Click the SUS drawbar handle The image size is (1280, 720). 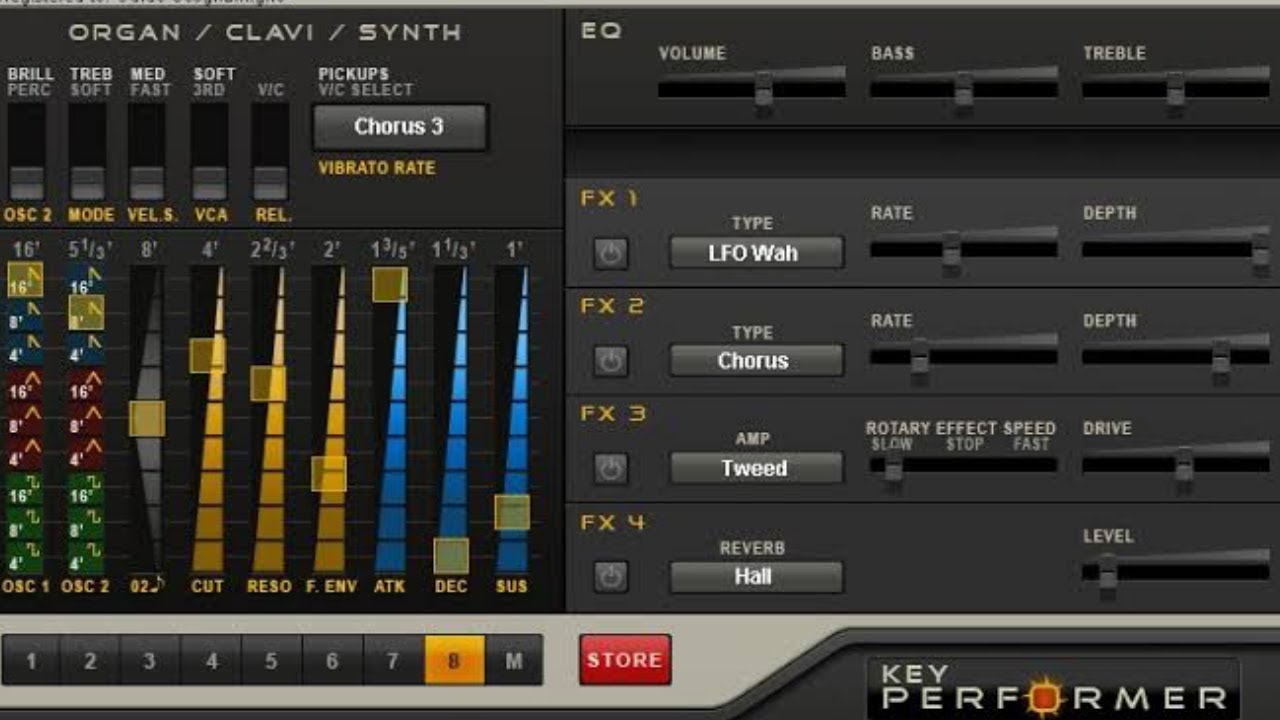coord(512,512)
